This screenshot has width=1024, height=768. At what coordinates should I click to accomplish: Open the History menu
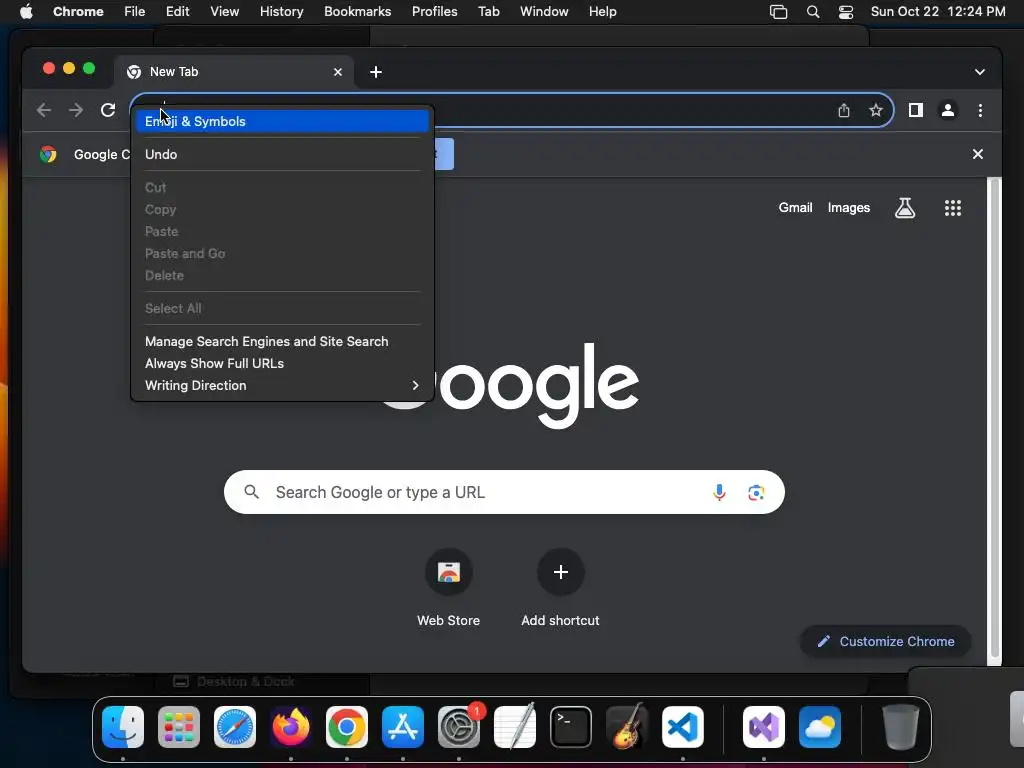coord(281,12)
